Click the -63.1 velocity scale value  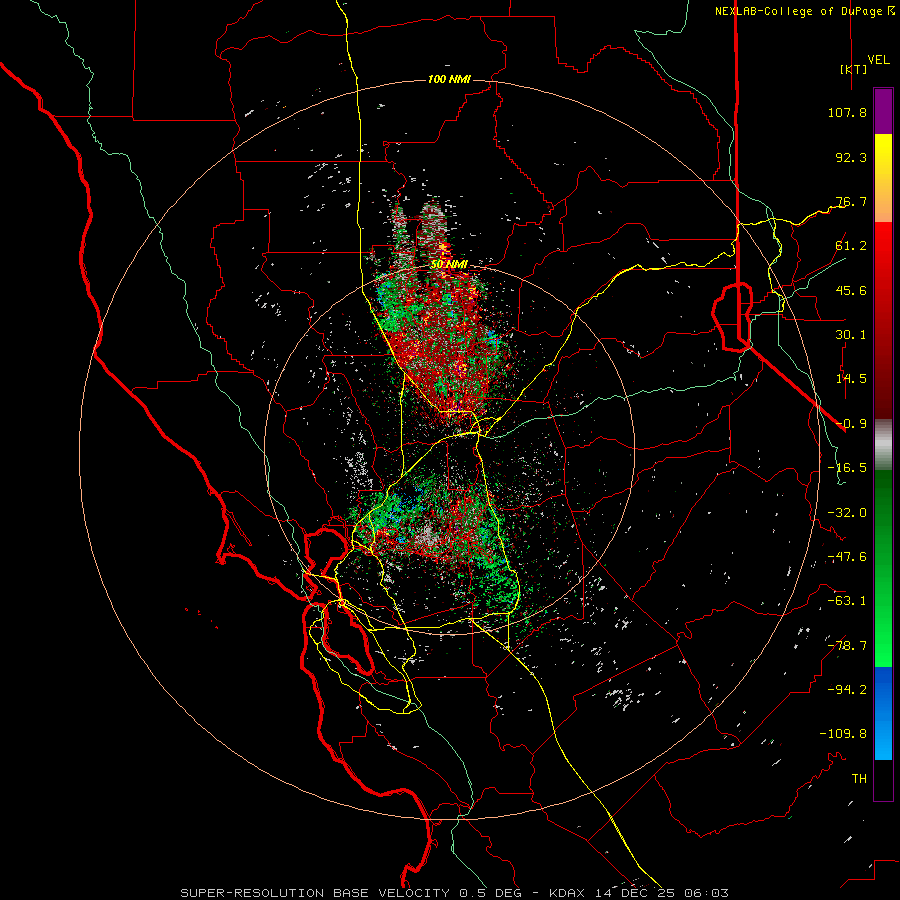847,601
